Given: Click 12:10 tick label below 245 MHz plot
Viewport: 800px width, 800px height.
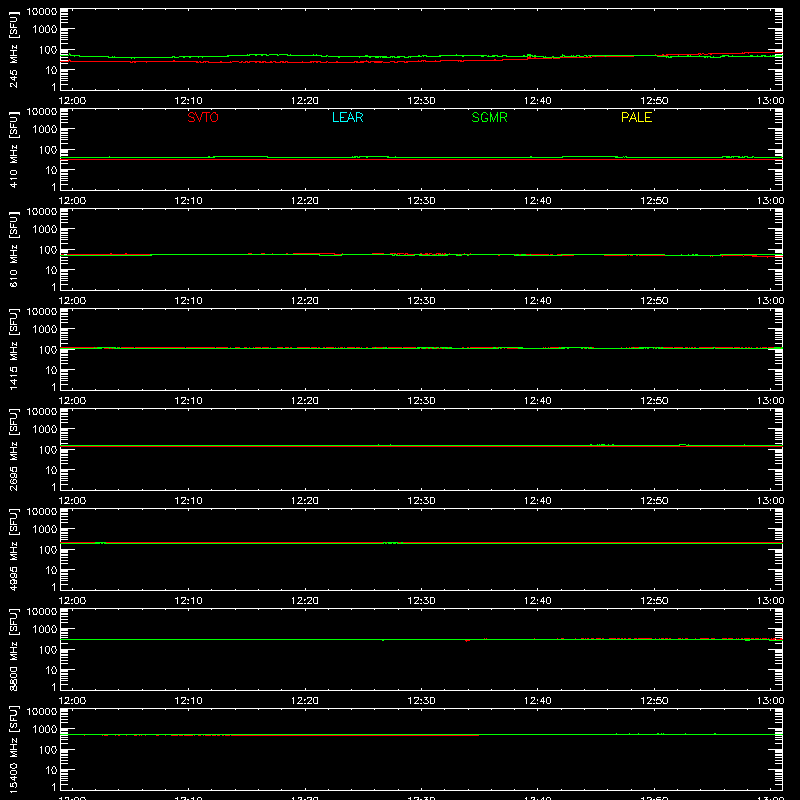Looking at the screenshot, I should pyautogui.click(x=188, y=101).
